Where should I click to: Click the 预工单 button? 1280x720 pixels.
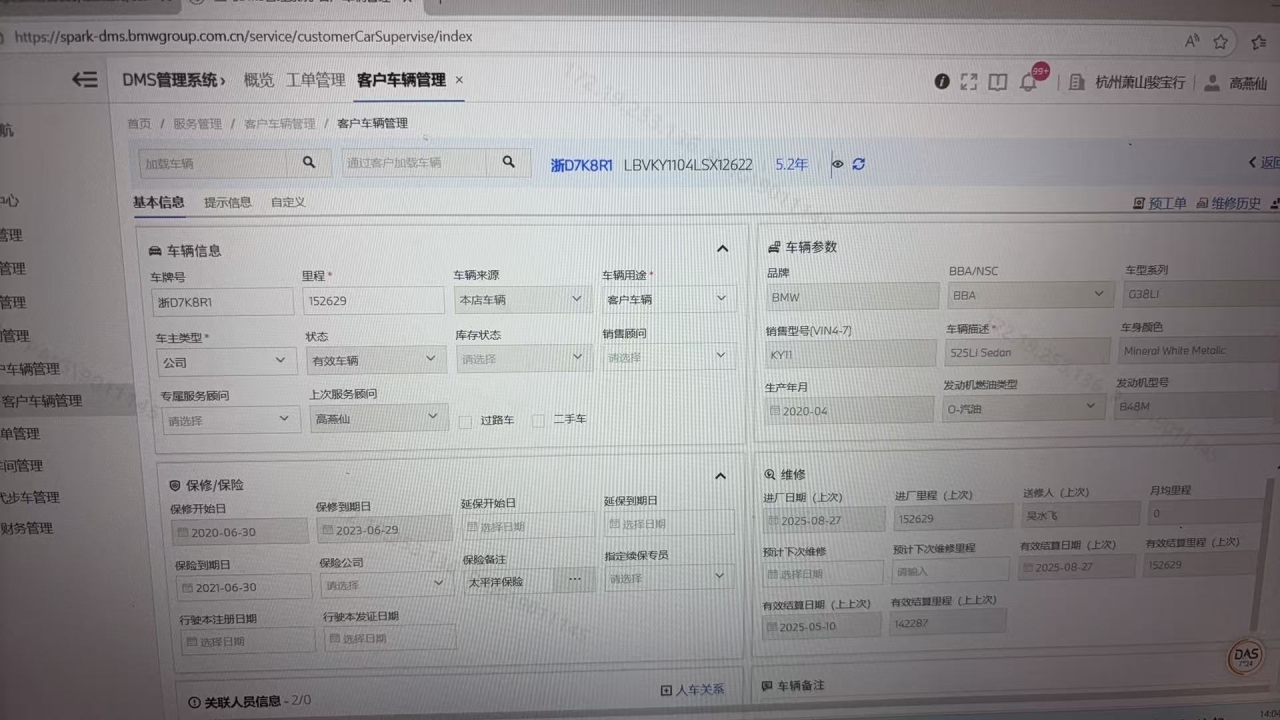click(x=1160, y=203)
